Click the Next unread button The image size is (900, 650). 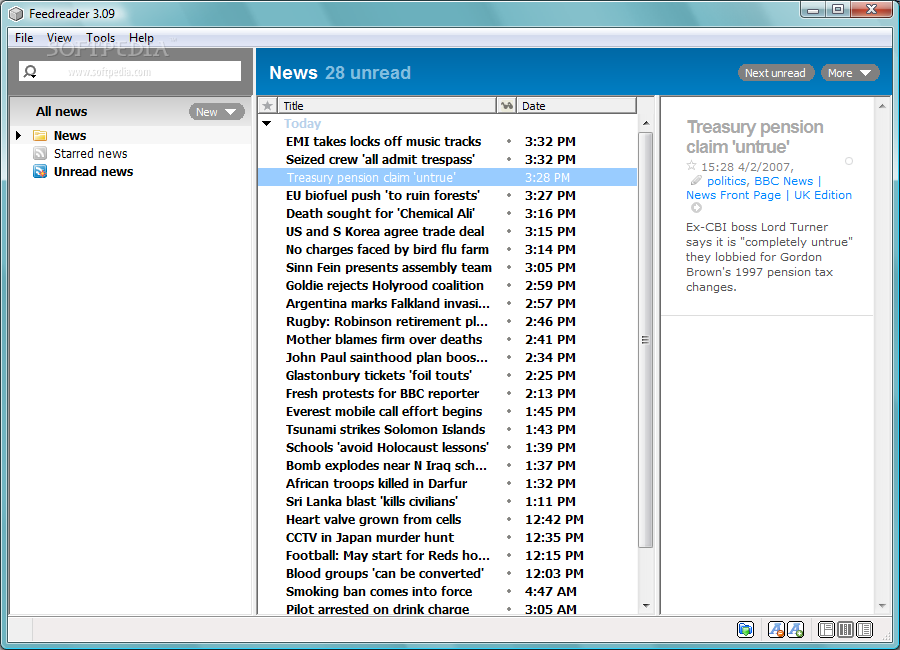(775, 73)
